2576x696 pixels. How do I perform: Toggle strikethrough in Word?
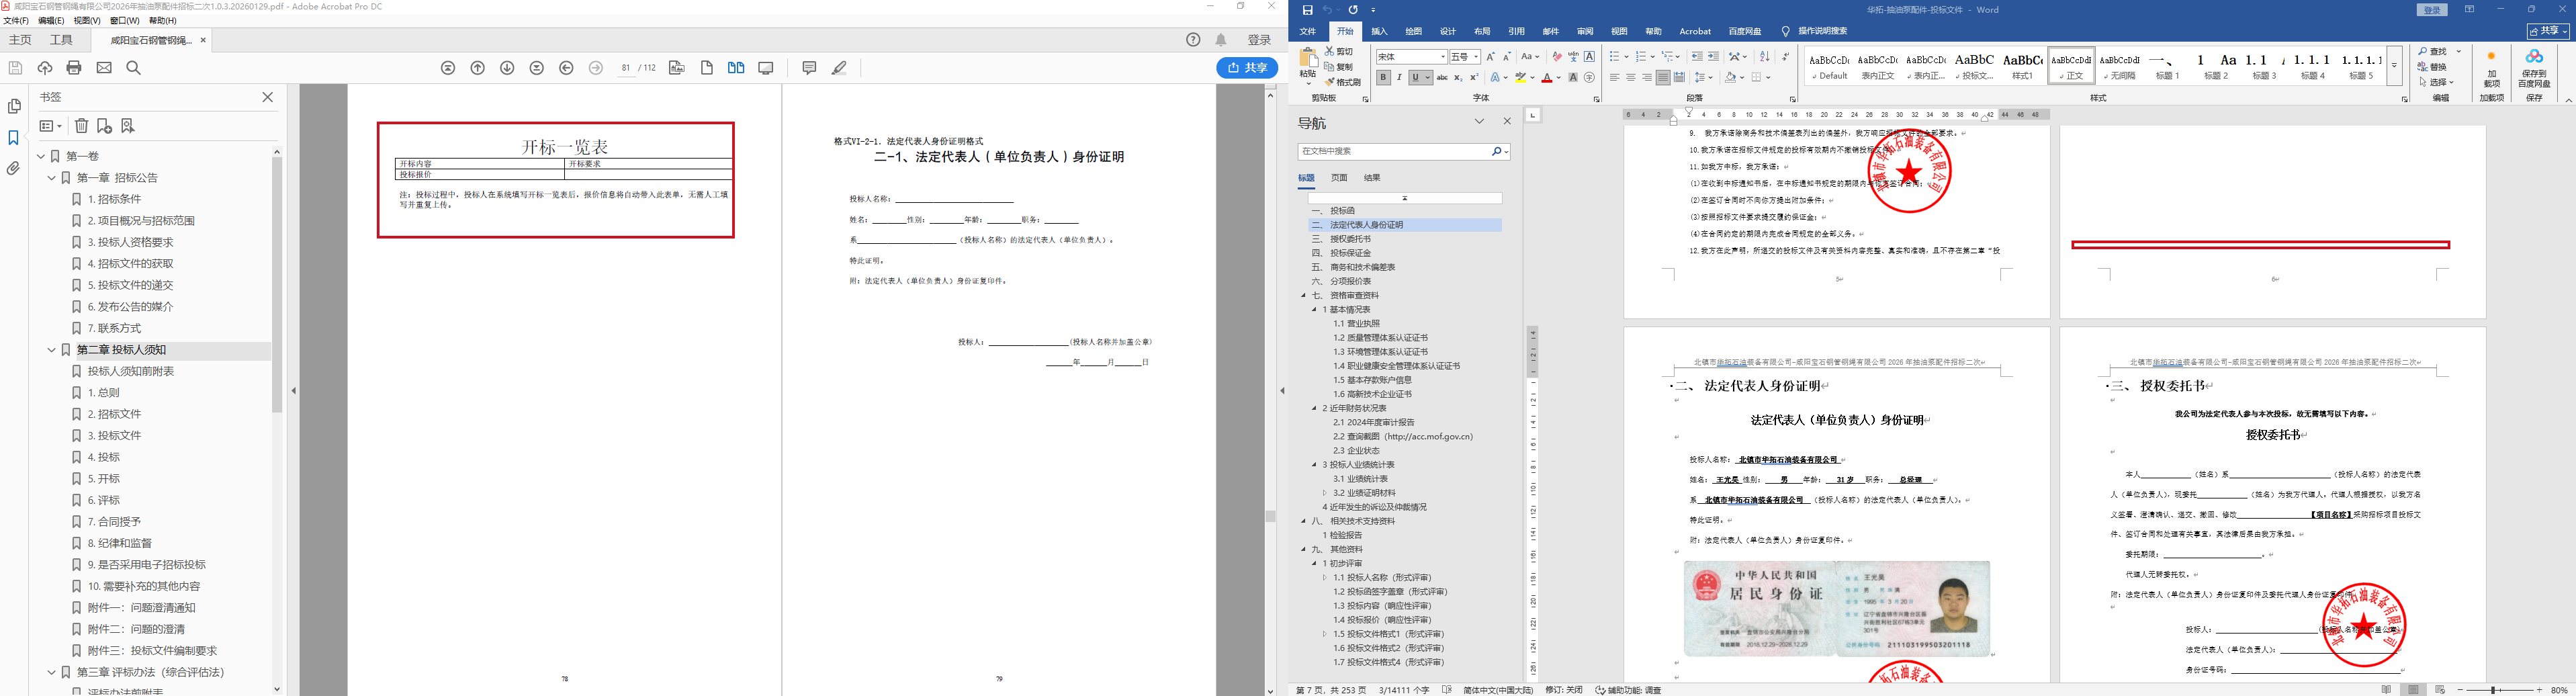1442,77
